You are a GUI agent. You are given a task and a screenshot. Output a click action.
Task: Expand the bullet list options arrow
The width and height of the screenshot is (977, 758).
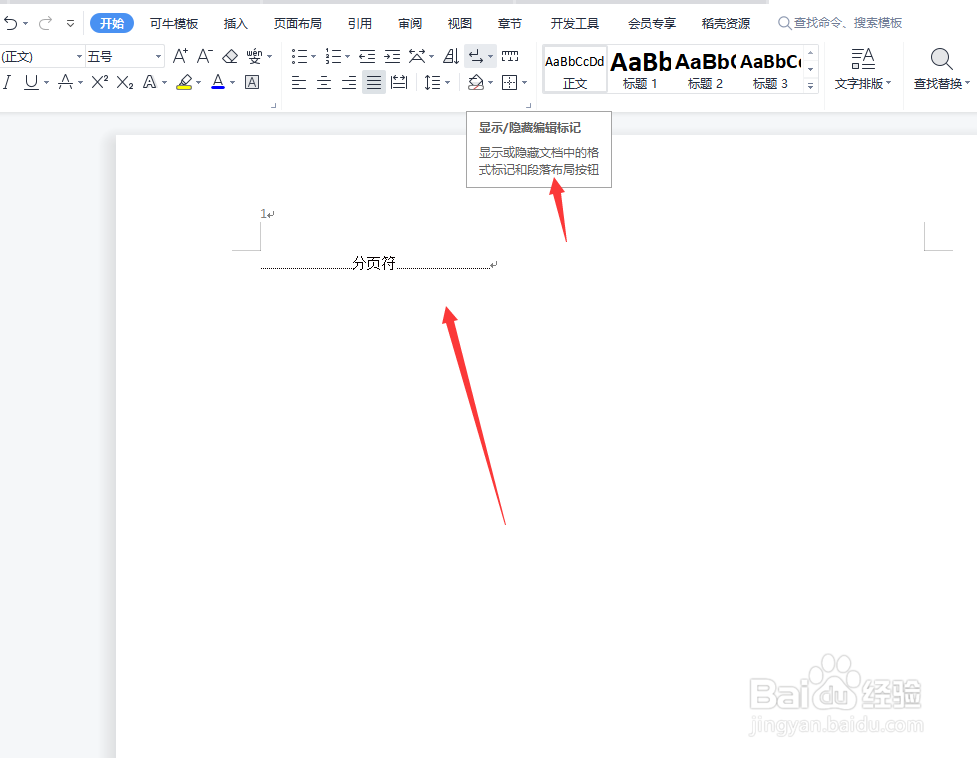coord(313,57)
